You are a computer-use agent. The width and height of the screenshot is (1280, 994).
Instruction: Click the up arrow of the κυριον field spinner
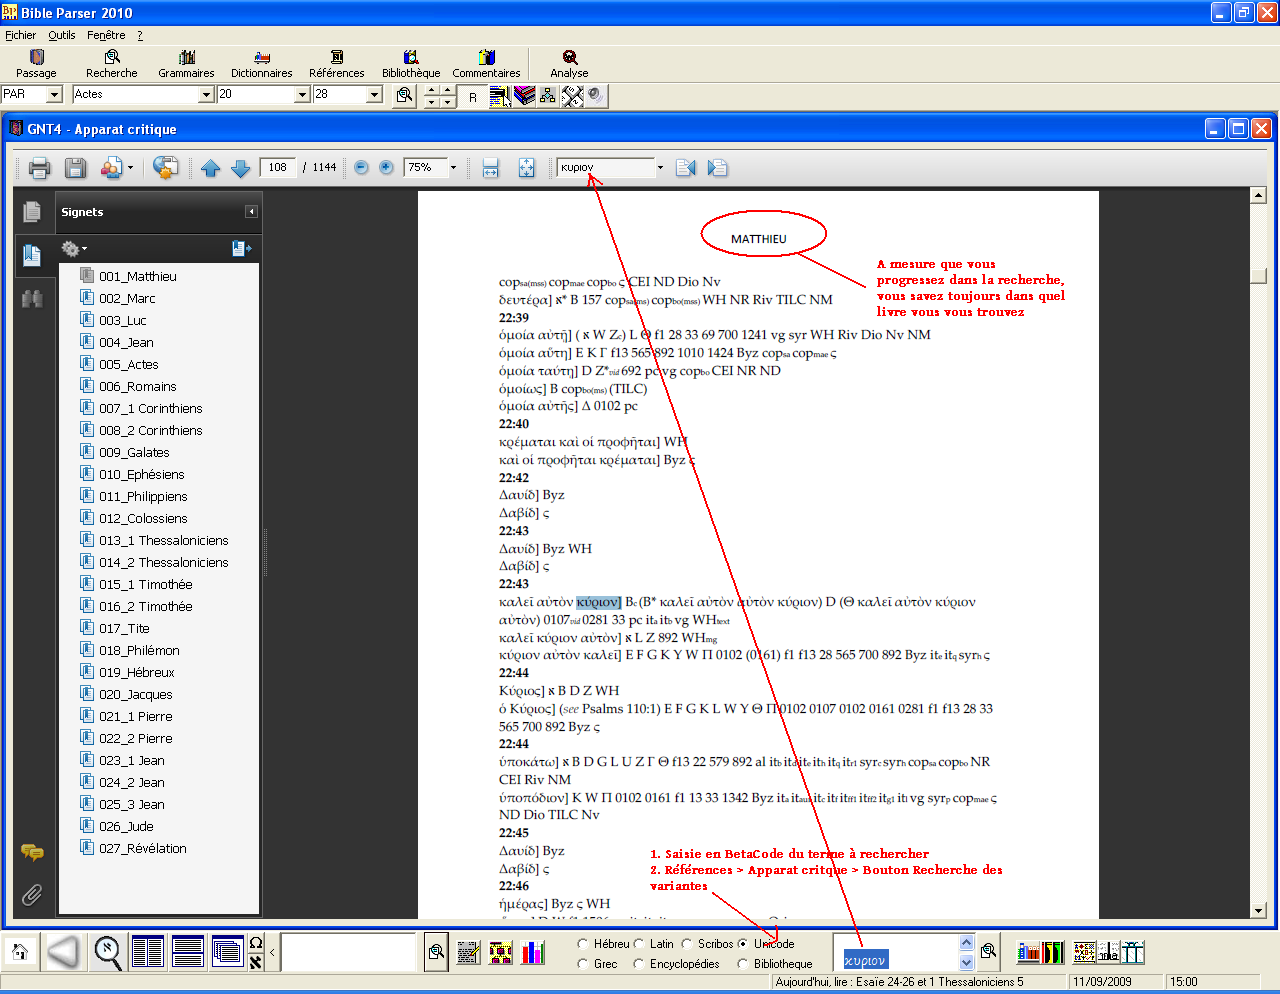(966, 943)
